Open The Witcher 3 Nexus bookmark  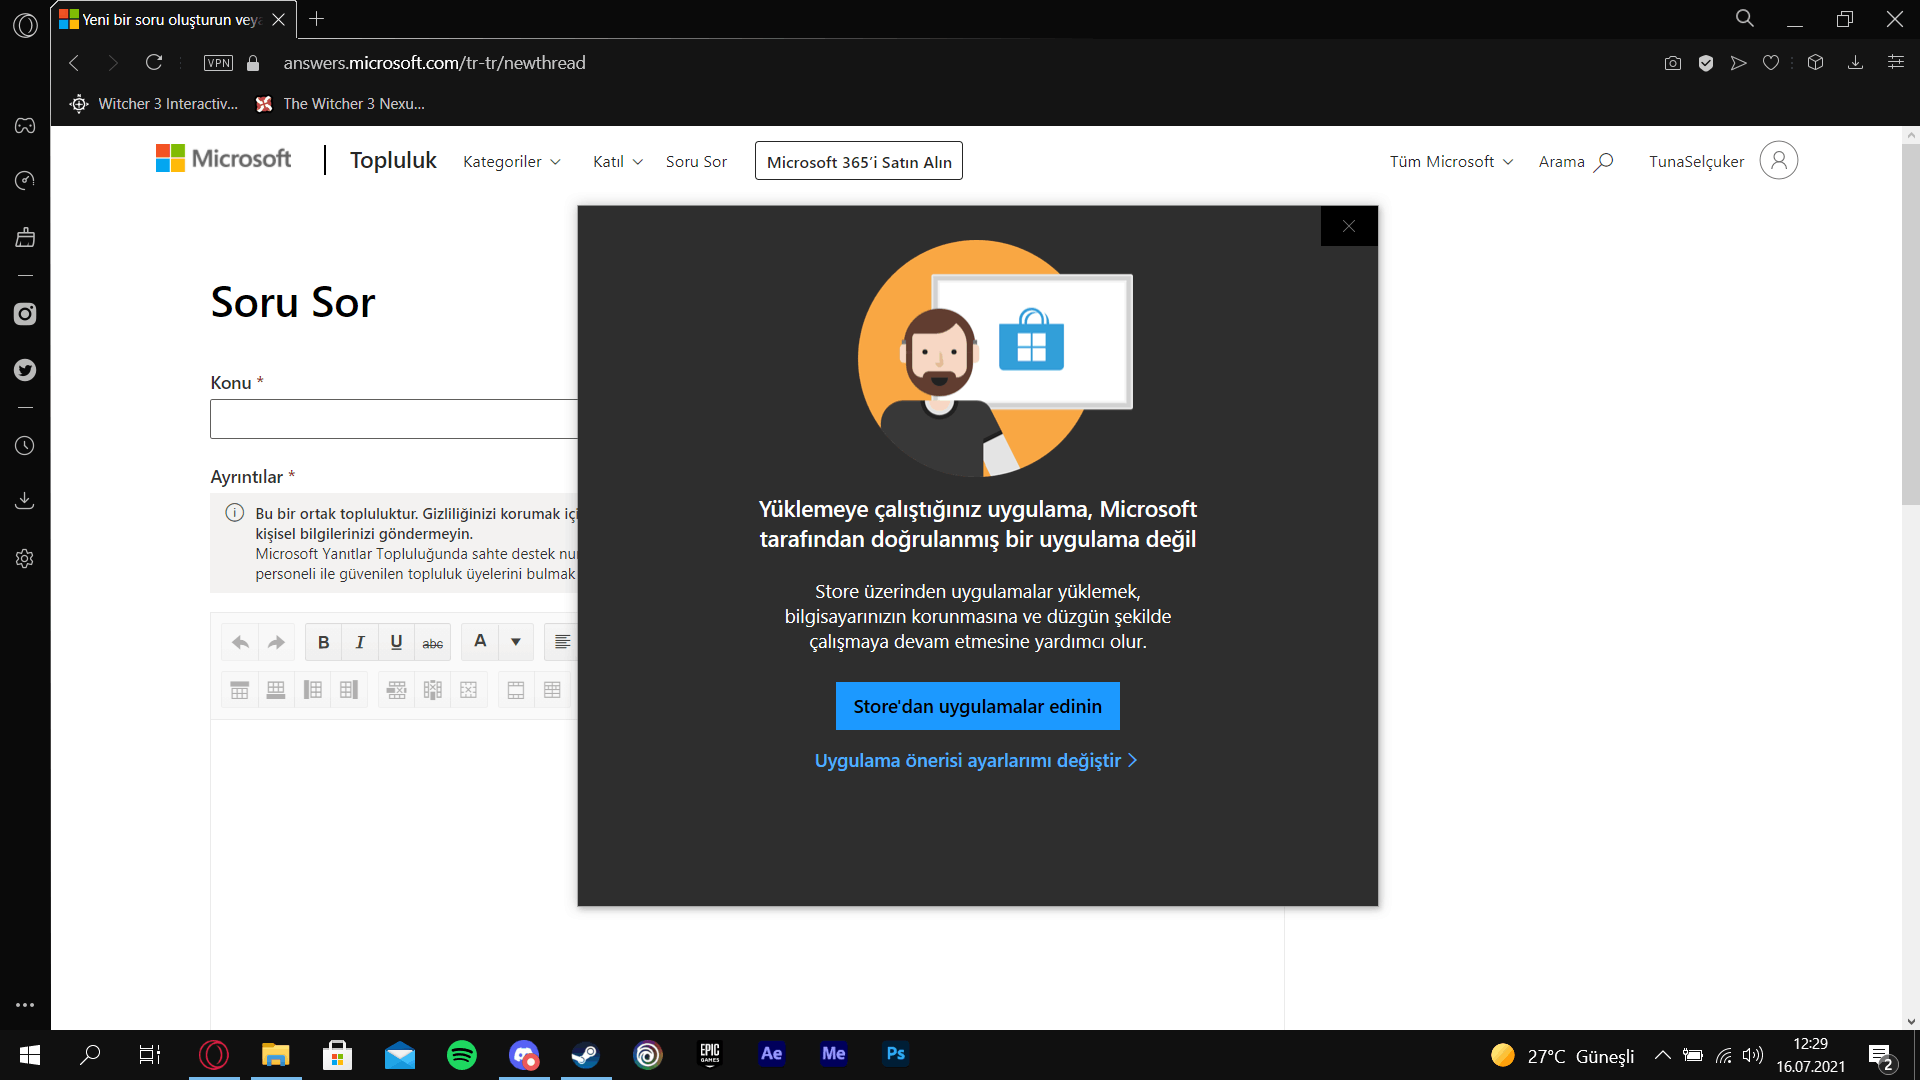coord(340,104)
